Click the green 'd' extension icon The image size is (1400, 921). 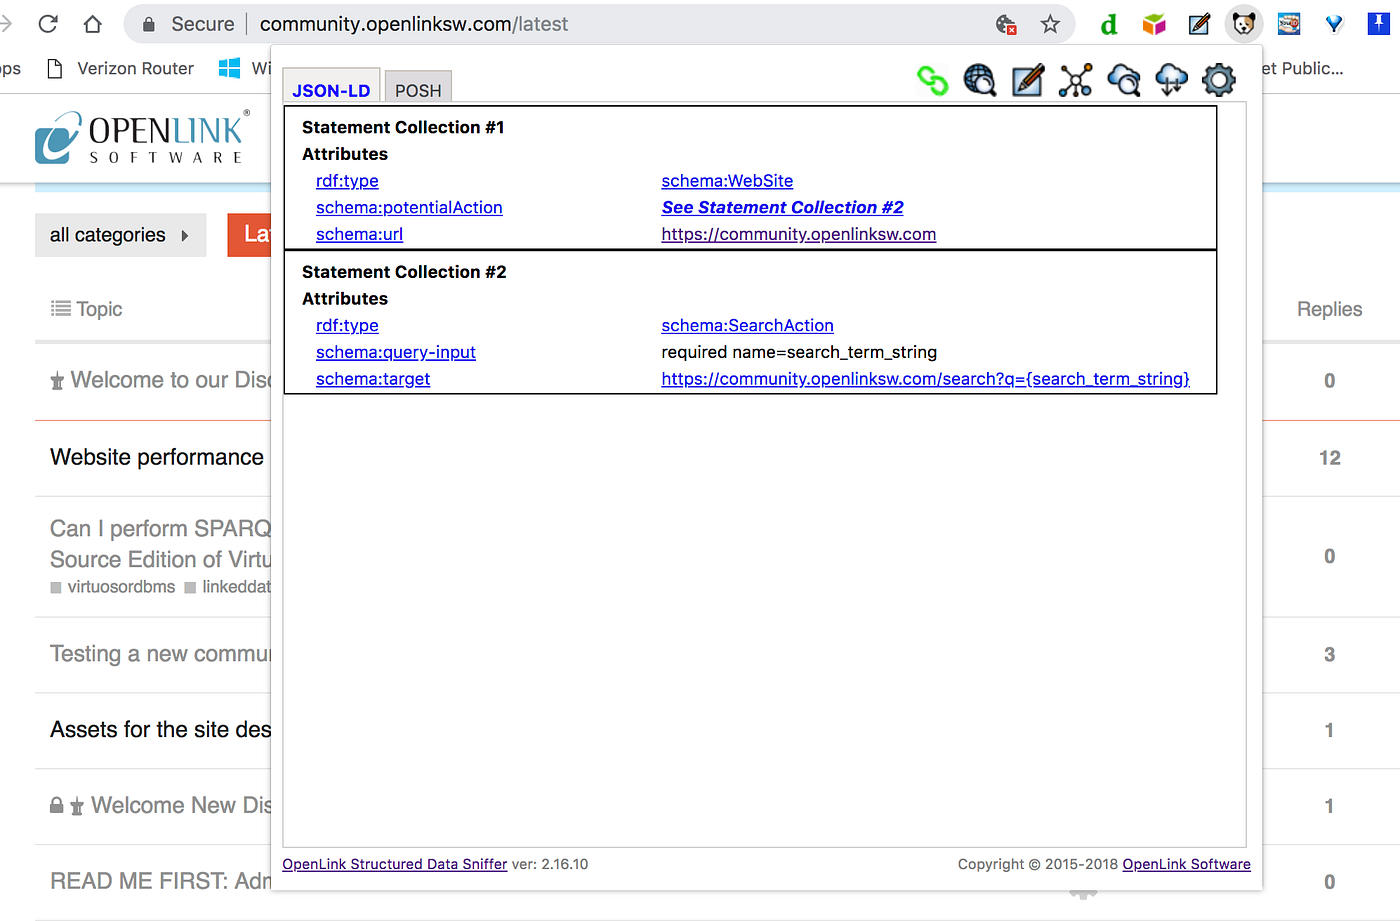click(x=1108, y=24)
